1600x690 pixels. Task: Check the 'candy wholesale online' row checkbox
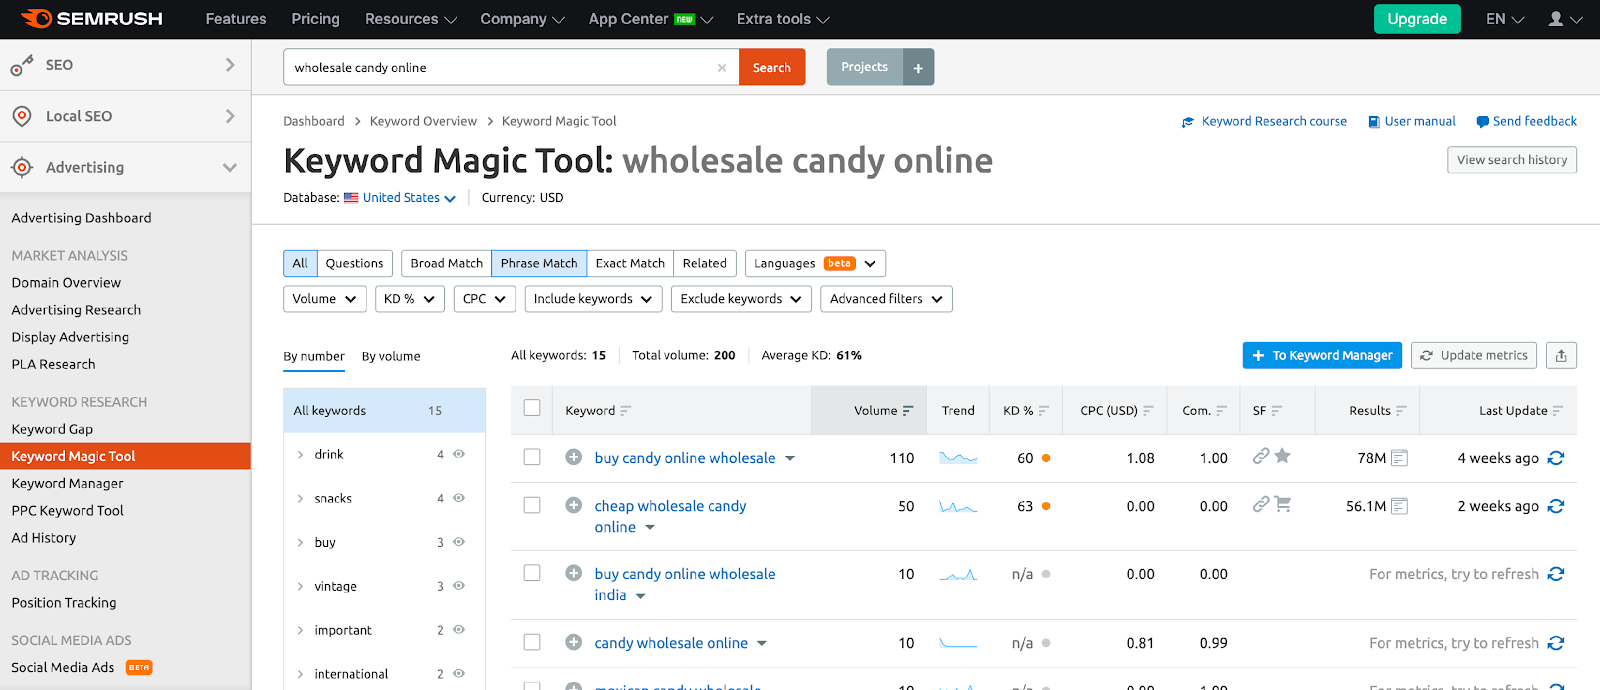tap(532, 642)
